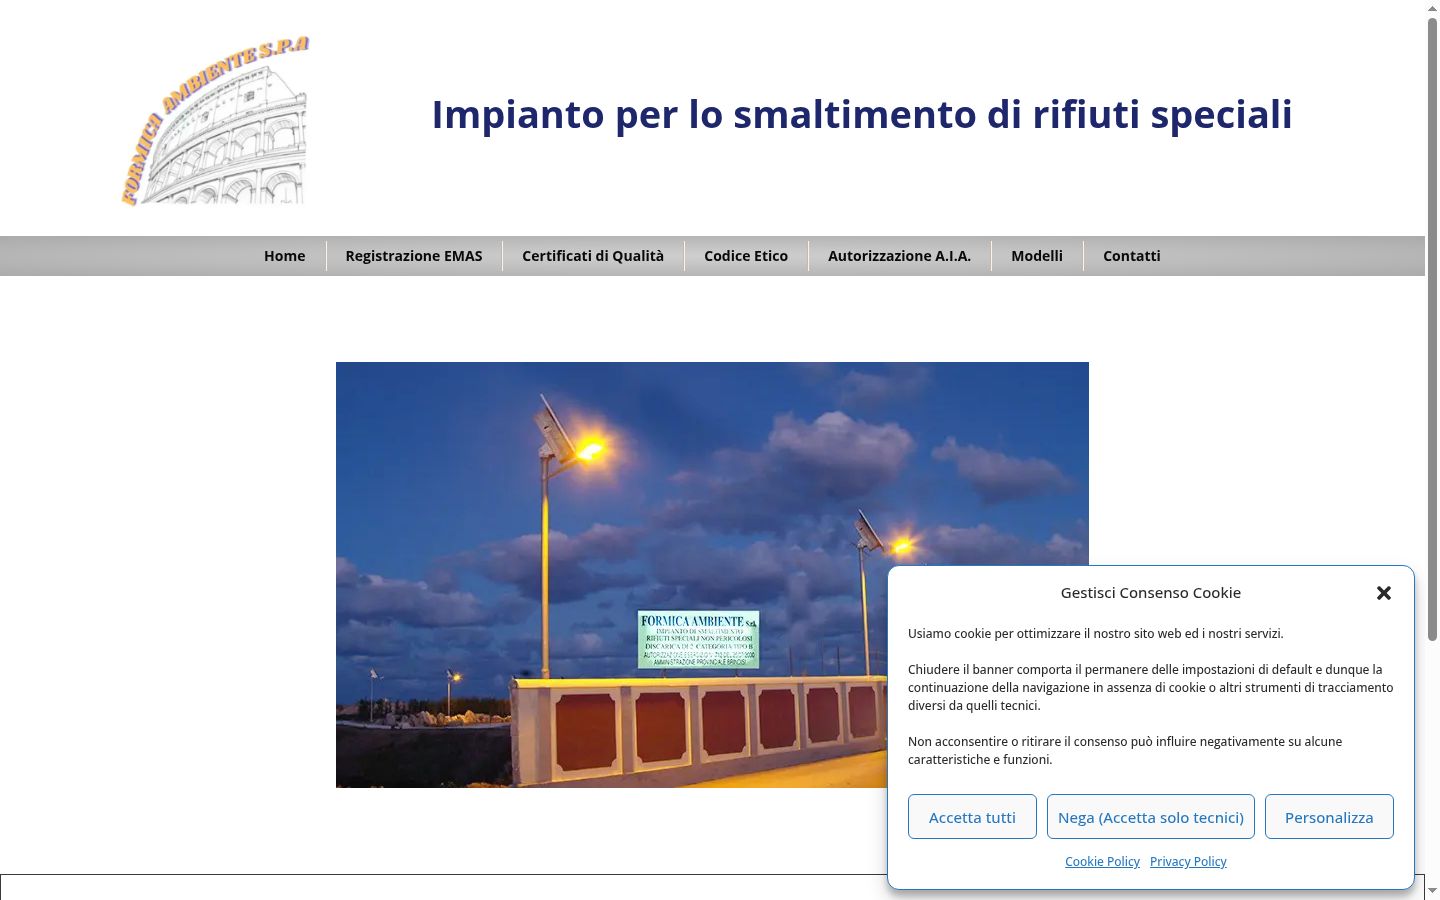1440x900 pixels.
Task: Click paragraph starting 'Chiudere il banner comporta'
Action: (1151, 688)
